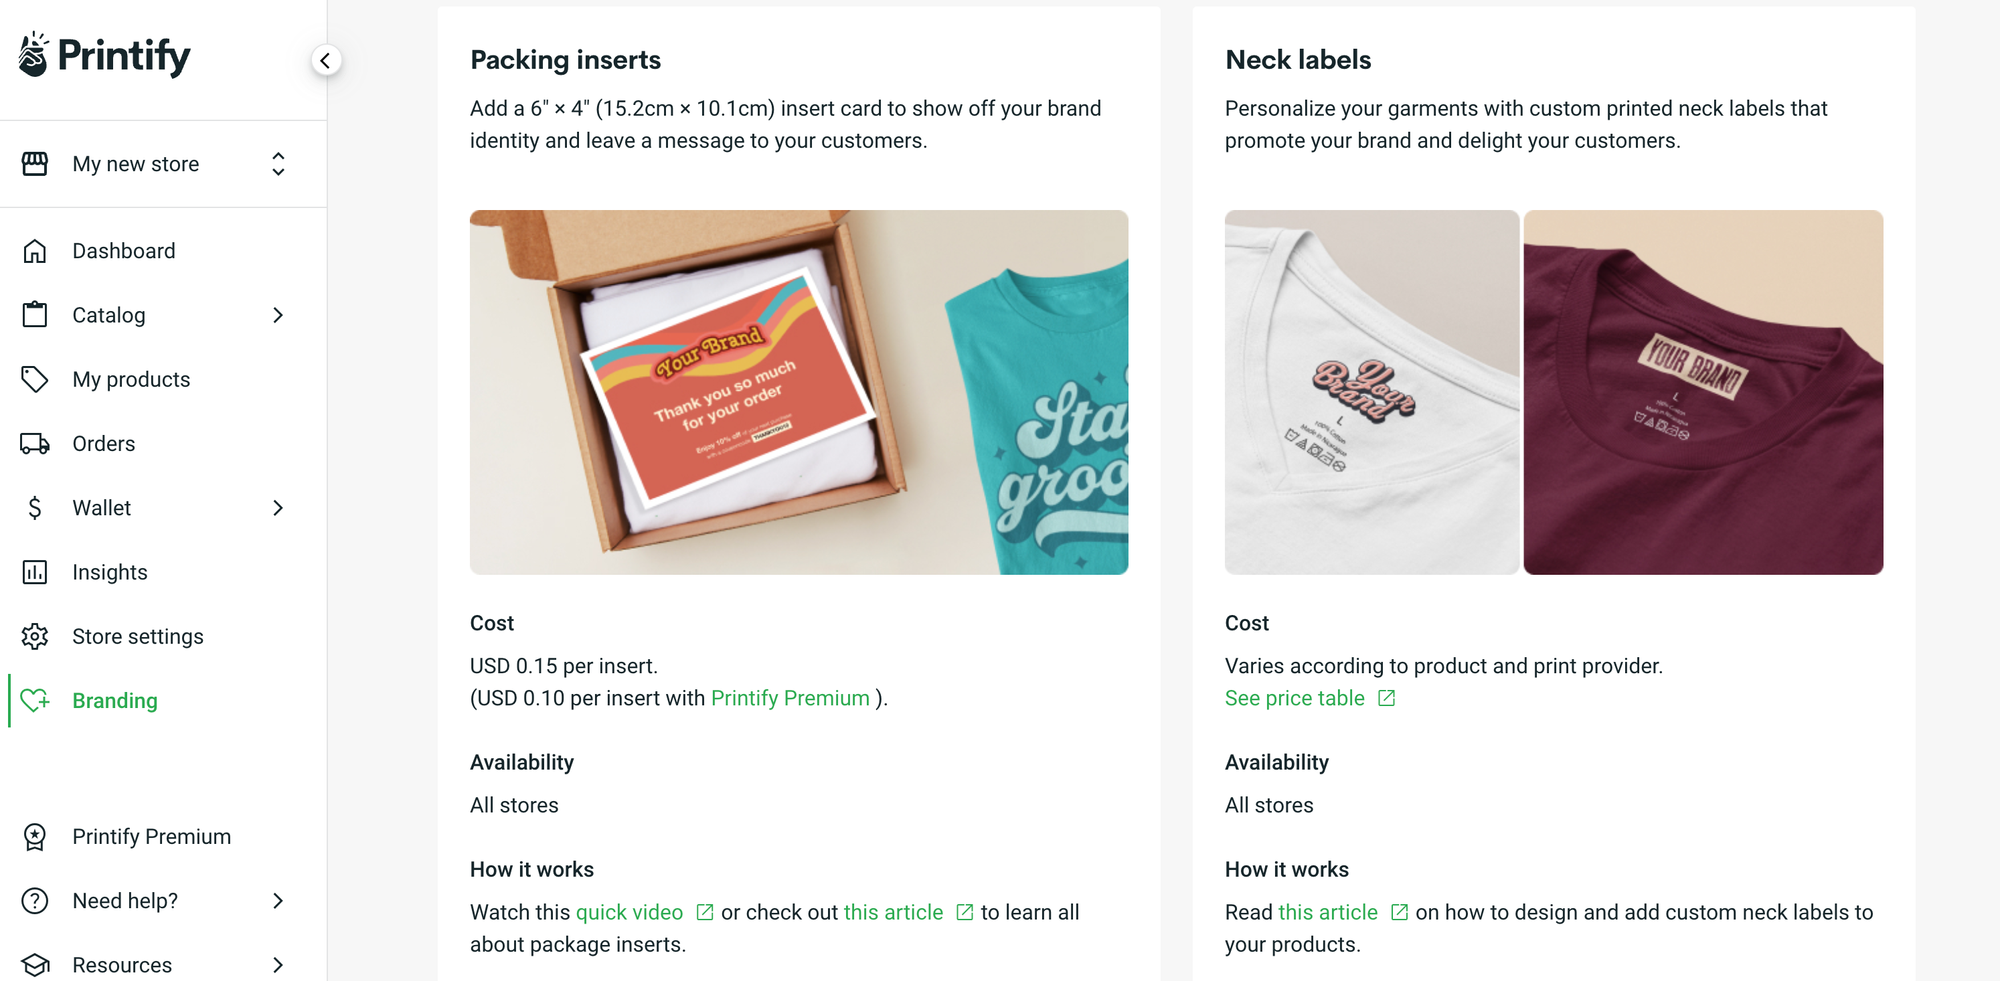Screen dimensions: 2000x981
Task: Click the Printify Premium link under Cost
Action: click(x=789, y=698)
